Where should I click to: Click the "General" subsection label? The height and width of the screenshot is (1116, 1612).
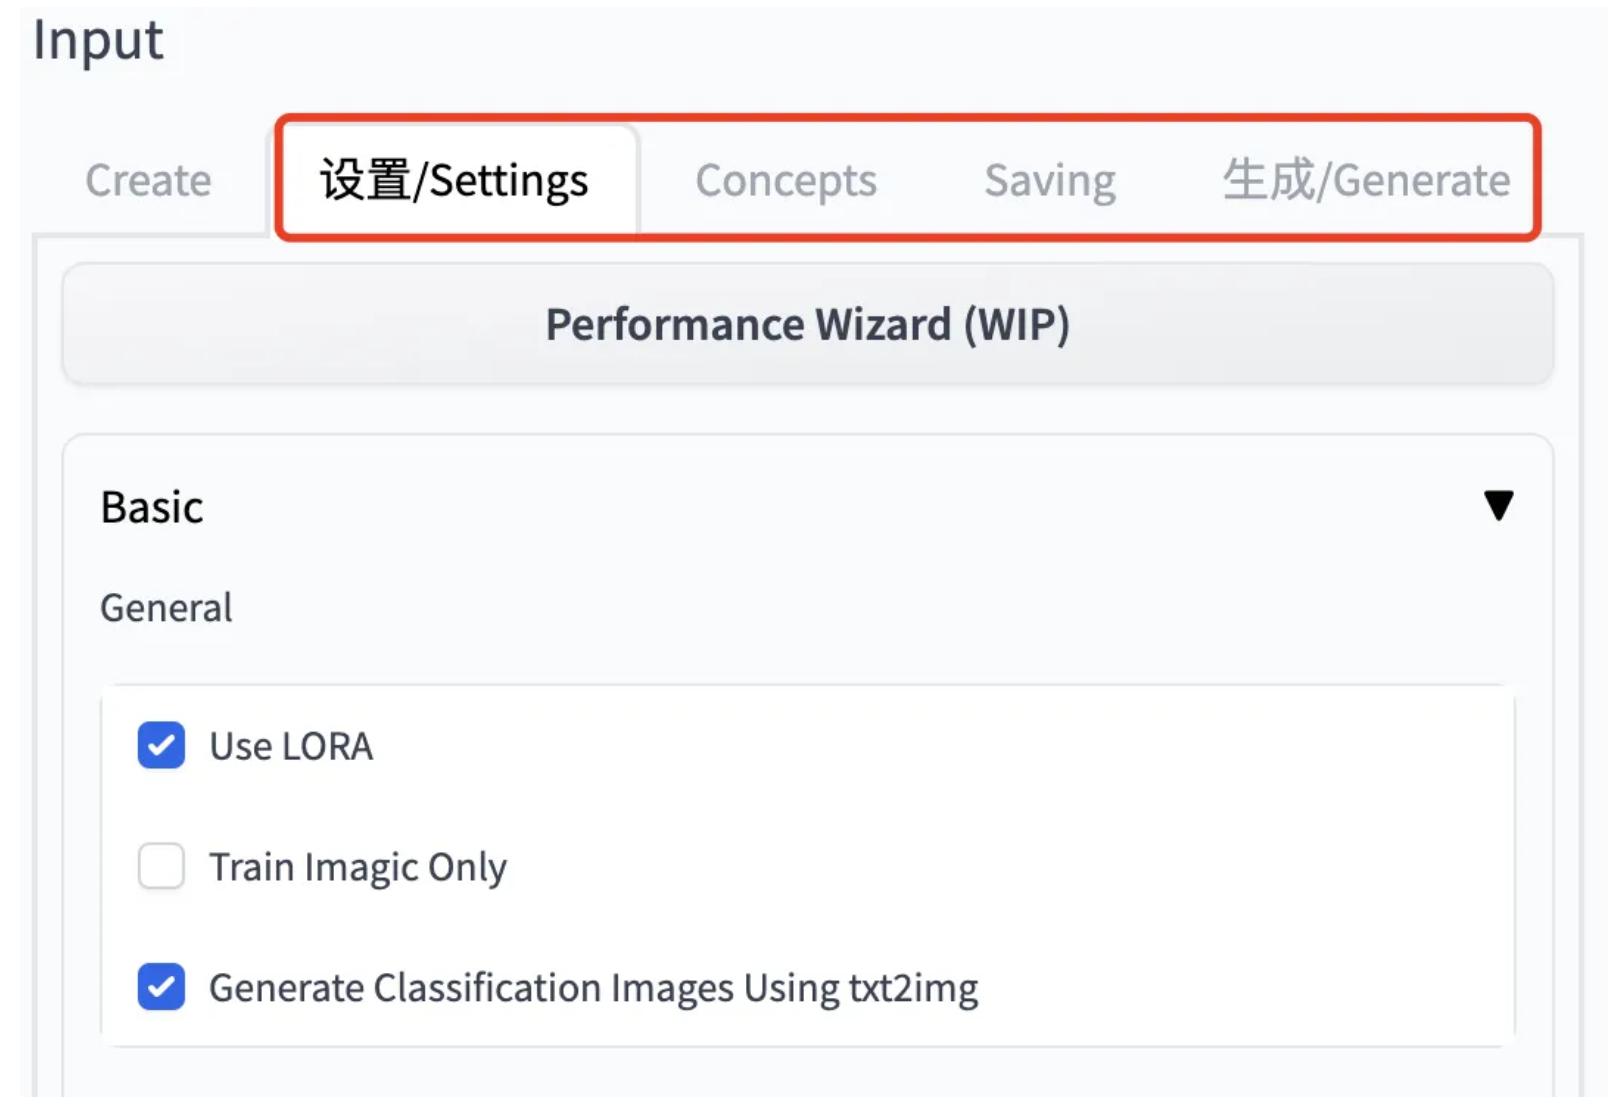pyautogui.click(x=166, y=608)
